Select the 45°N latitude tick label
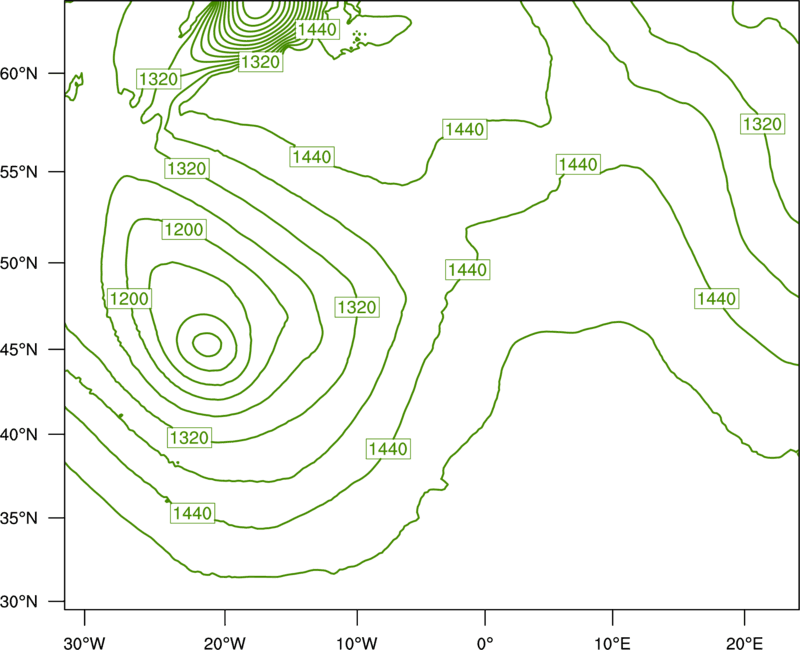 tap(19, 349)
